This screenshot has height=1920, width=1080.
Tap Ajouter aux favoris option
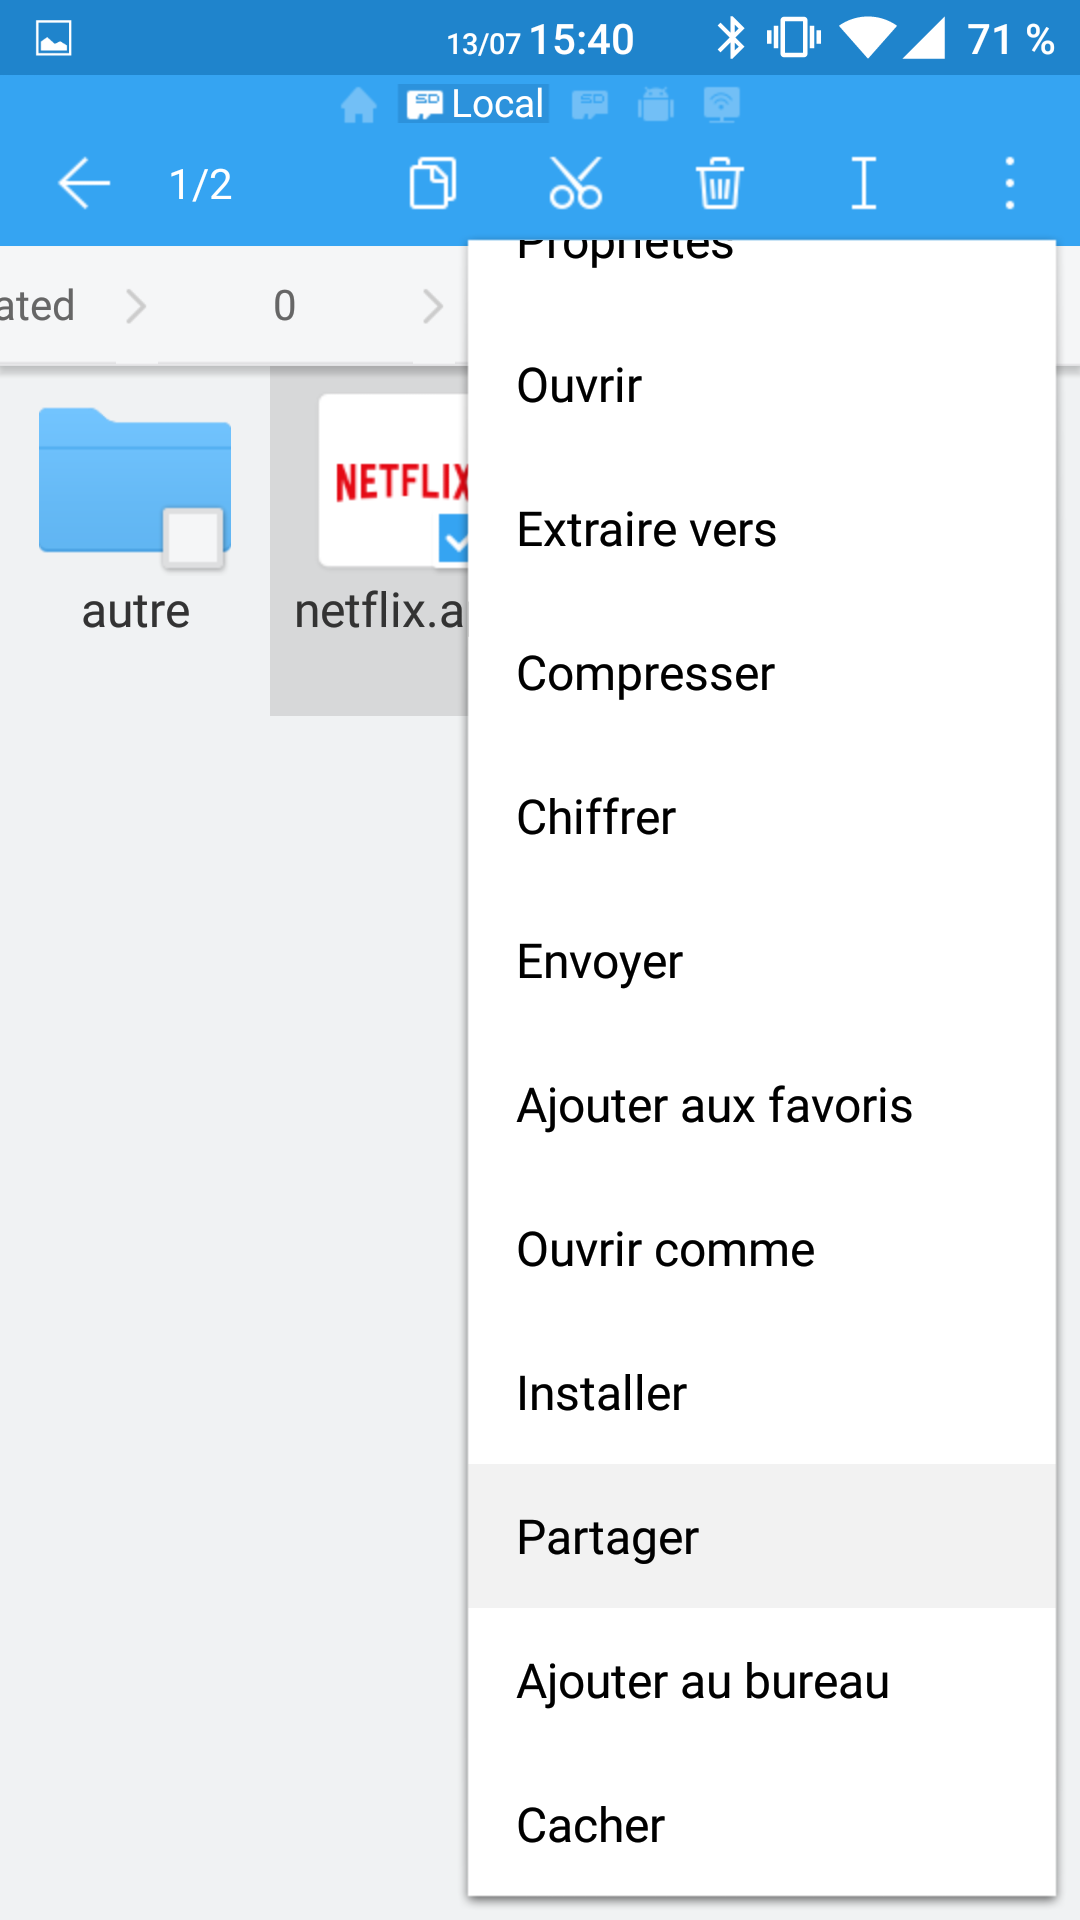714,1105
